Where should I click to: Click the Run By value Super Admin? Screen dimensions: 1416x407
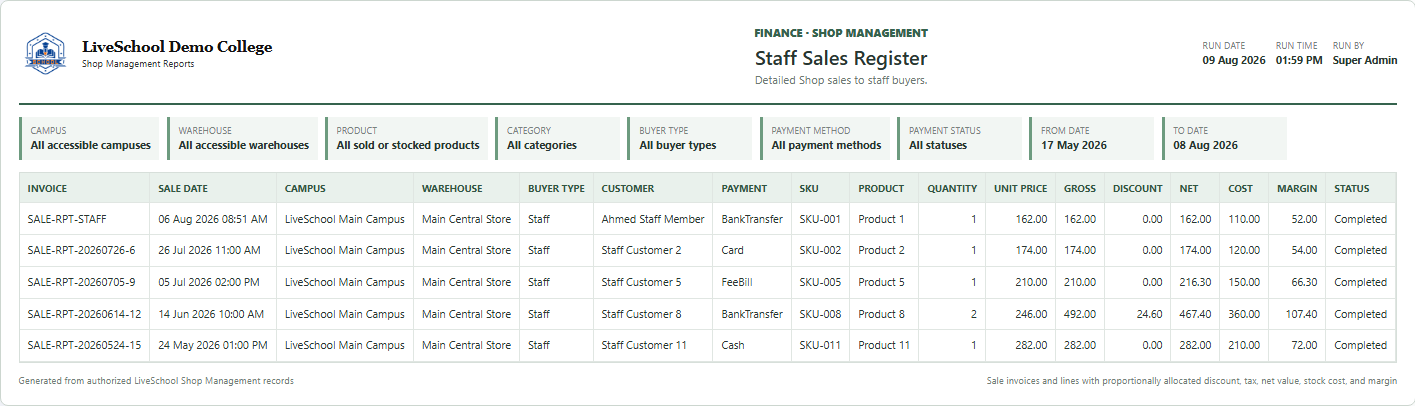tap(1365, 60)
